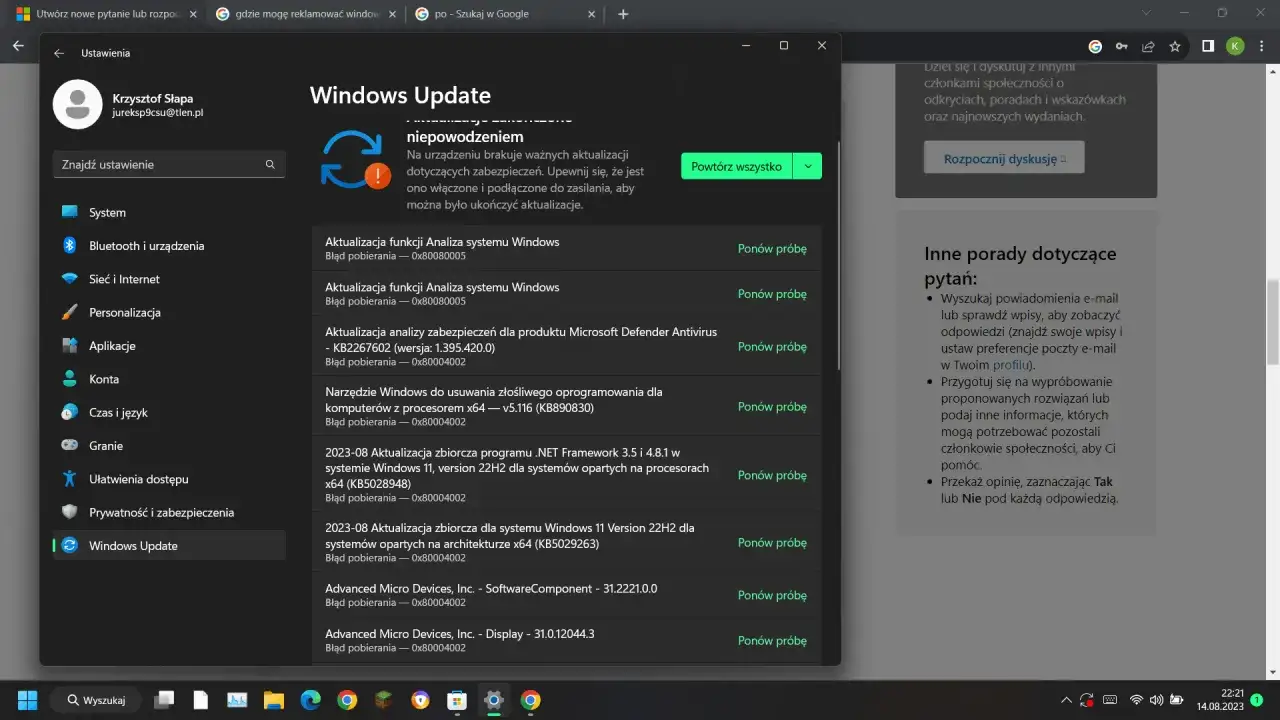This screenshot has height=720, width=1280.
Task: Open a new Chrome tab
Action: pos(624,14)
